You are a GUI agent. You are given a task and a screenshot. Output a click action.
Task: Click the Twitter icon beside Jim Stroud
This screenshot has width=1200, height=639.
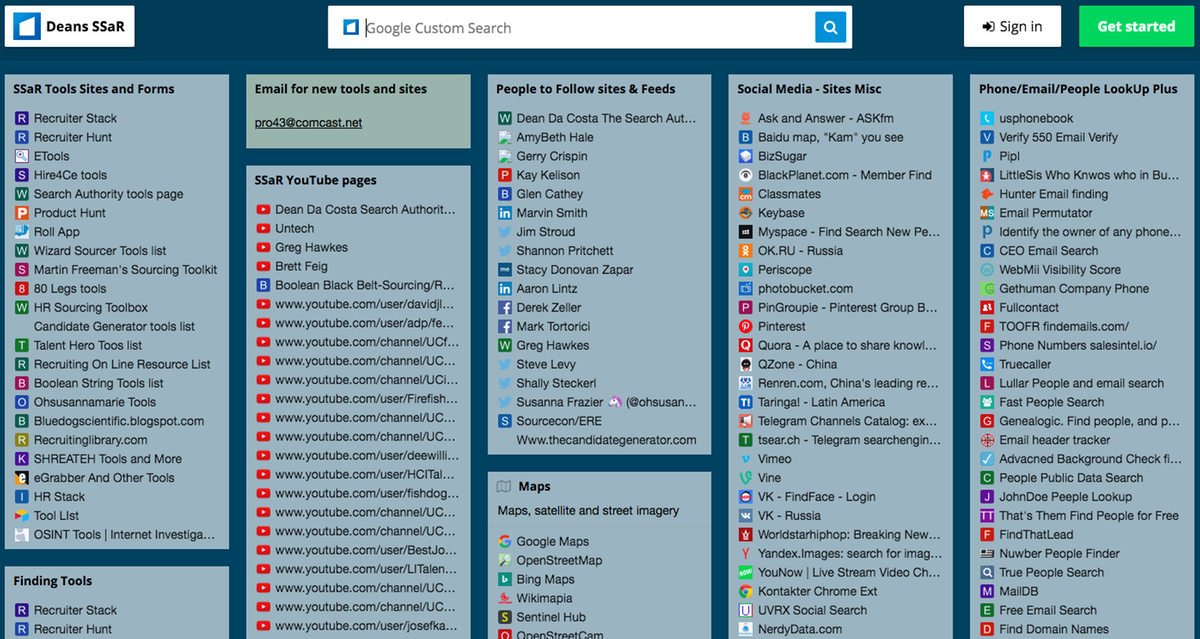coord(505,232)
